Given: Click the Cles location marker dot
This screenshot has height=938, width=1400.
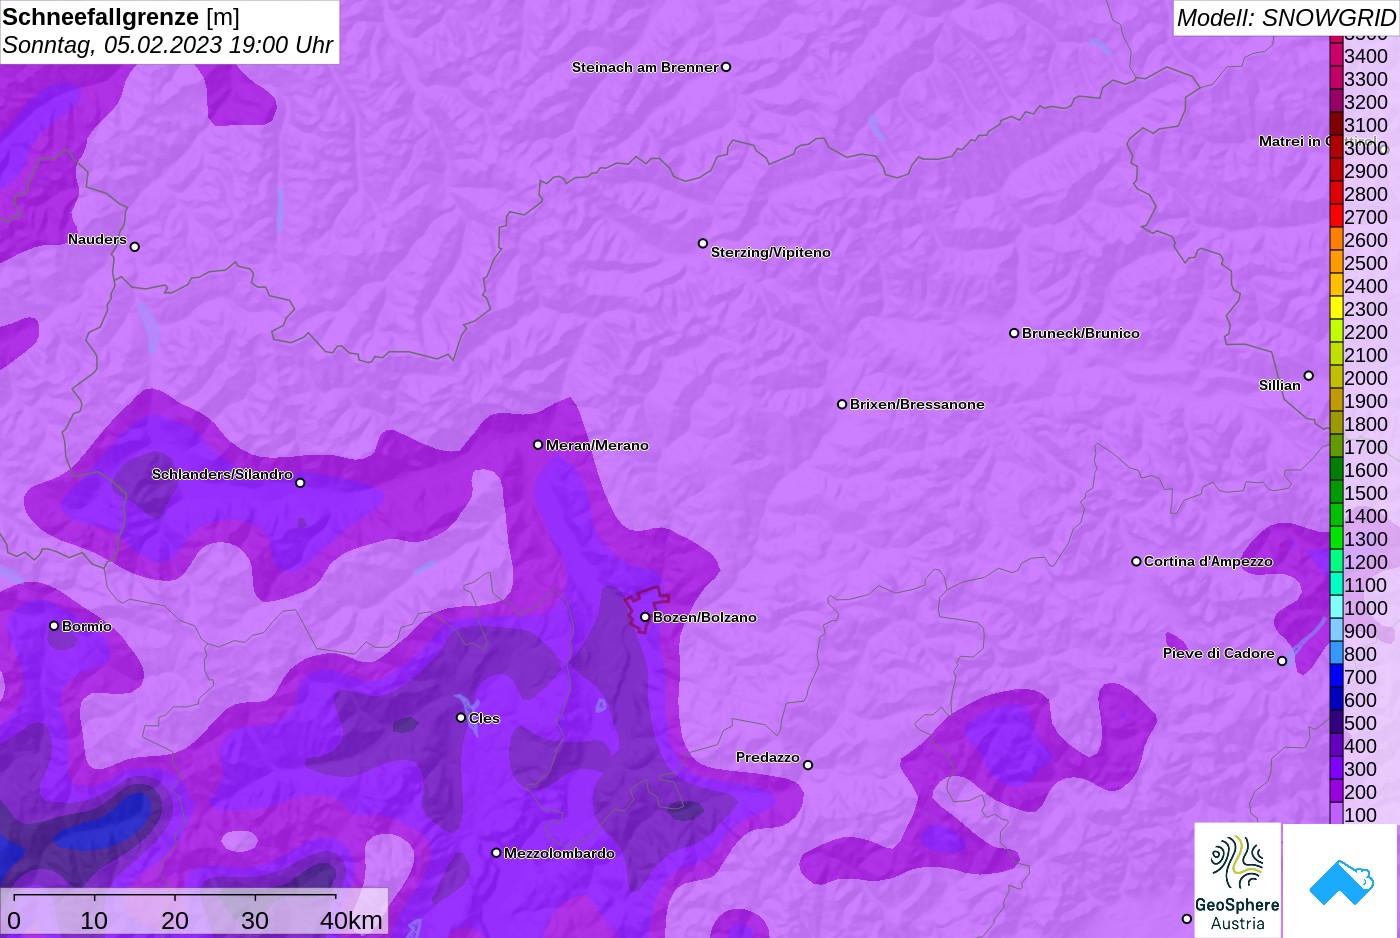Looking at the screenshot, I should (x=461, y=717).
